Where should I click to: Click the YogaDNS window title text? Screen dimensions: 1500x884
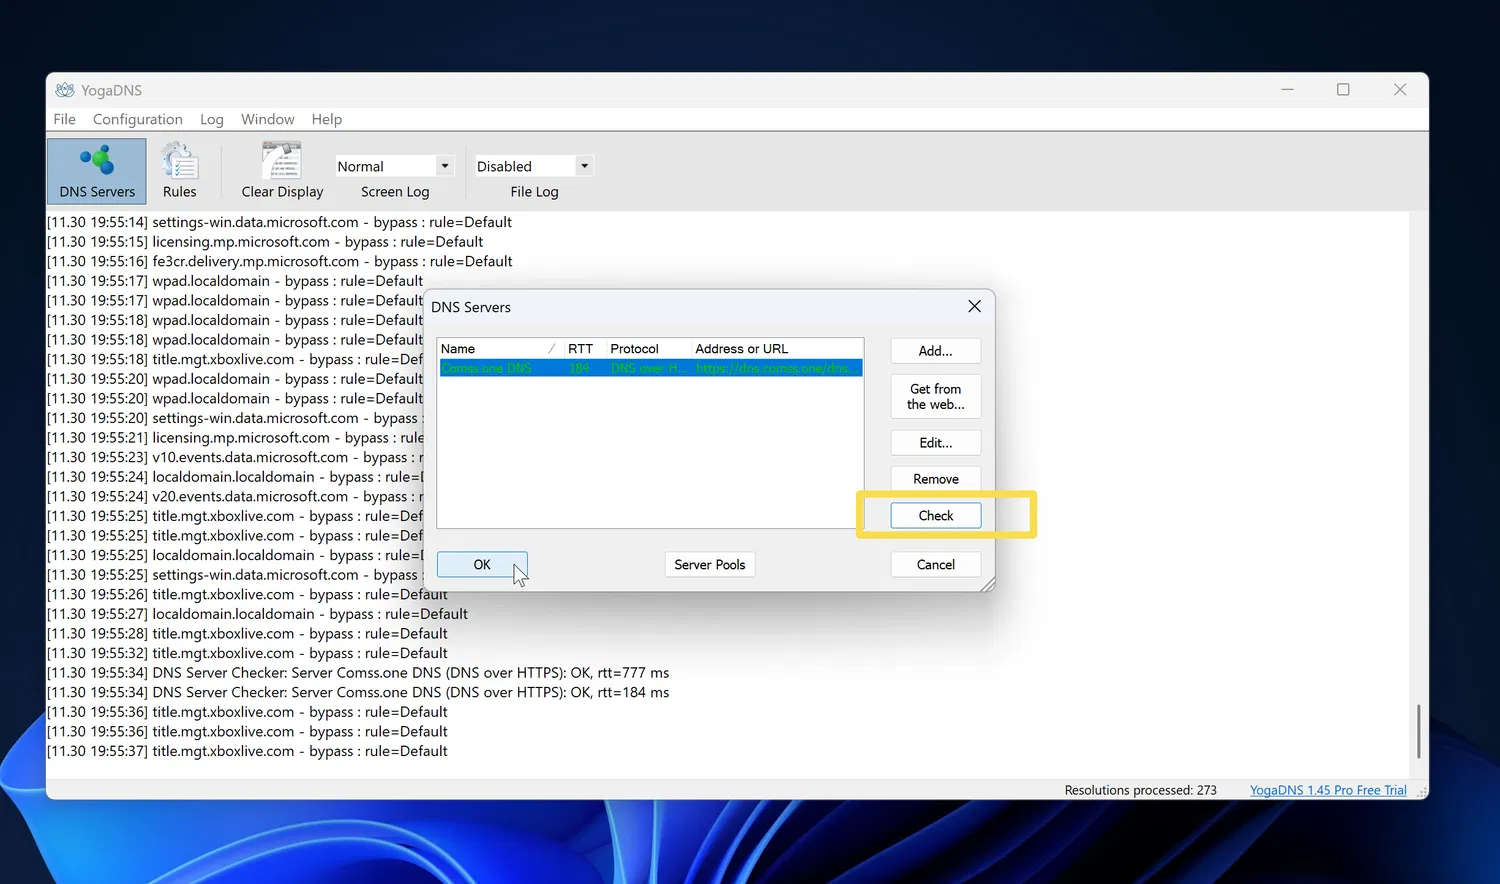pos(111,90)
